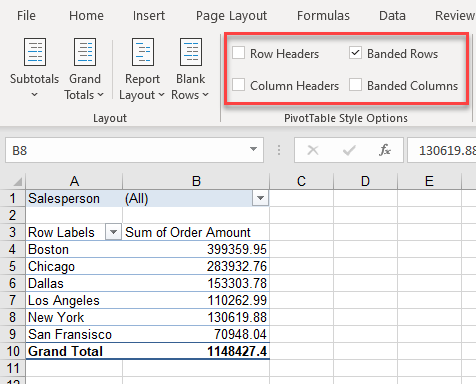Select row 11 header
The width and height of the screenshot is (476, 384).
pos(13,368)
